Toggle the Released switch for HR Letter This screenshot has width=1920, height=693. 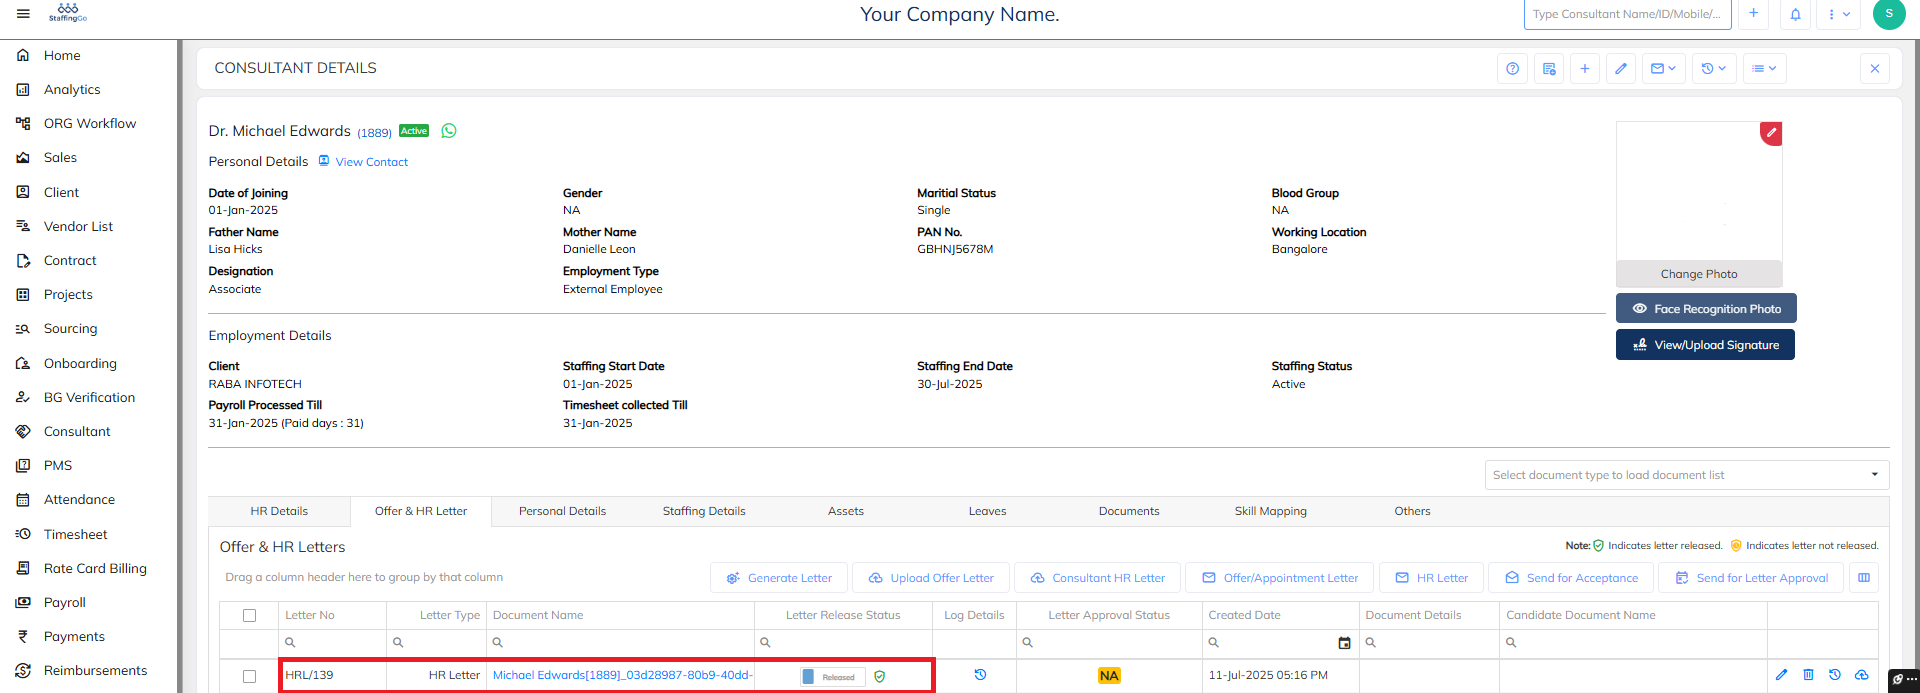(x=832, y=677)
